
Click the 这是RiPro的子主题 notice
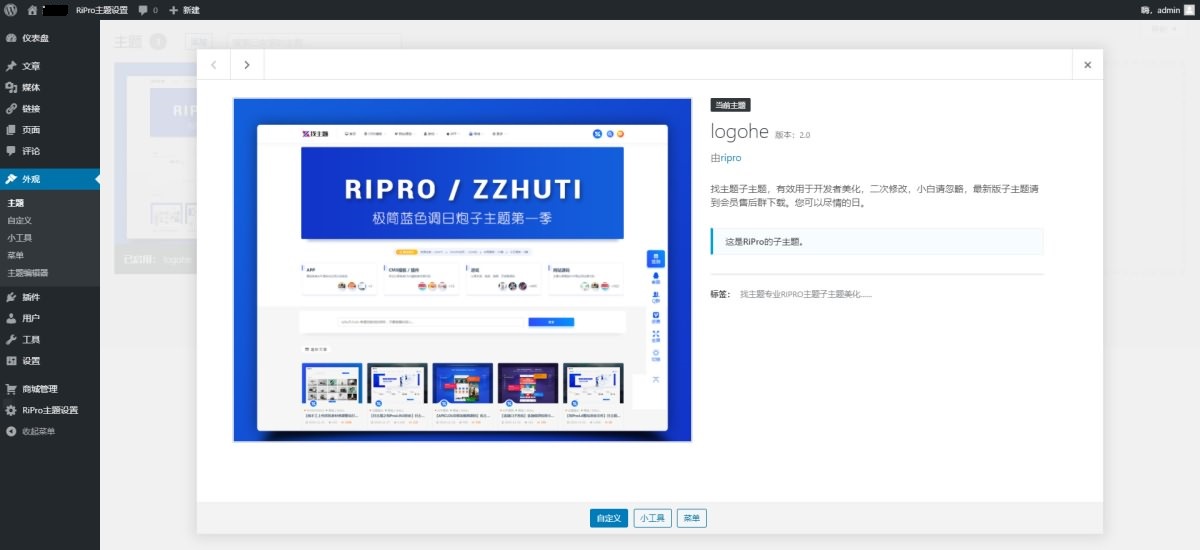(x=877, y=241)
